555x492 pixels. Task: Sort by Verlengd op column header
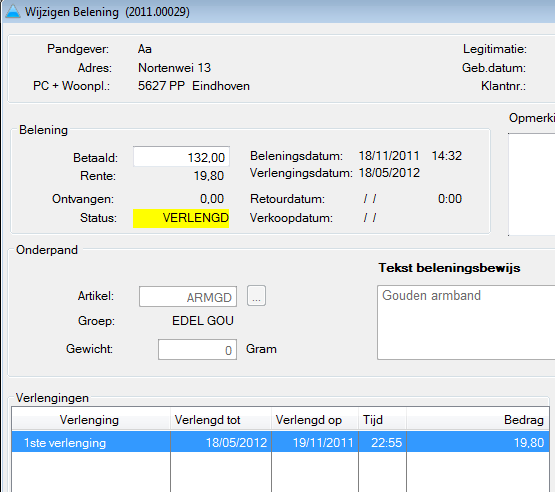(315, 420)
